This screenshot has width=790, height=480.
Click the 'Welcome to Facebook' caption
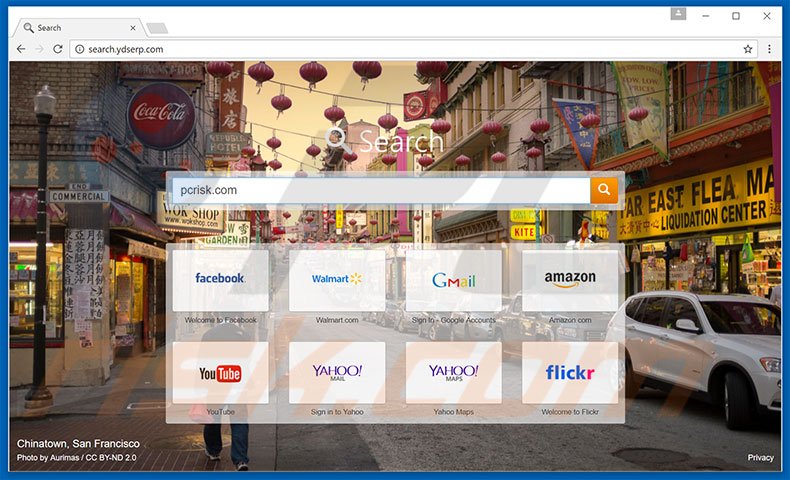(x=220, y=320)
